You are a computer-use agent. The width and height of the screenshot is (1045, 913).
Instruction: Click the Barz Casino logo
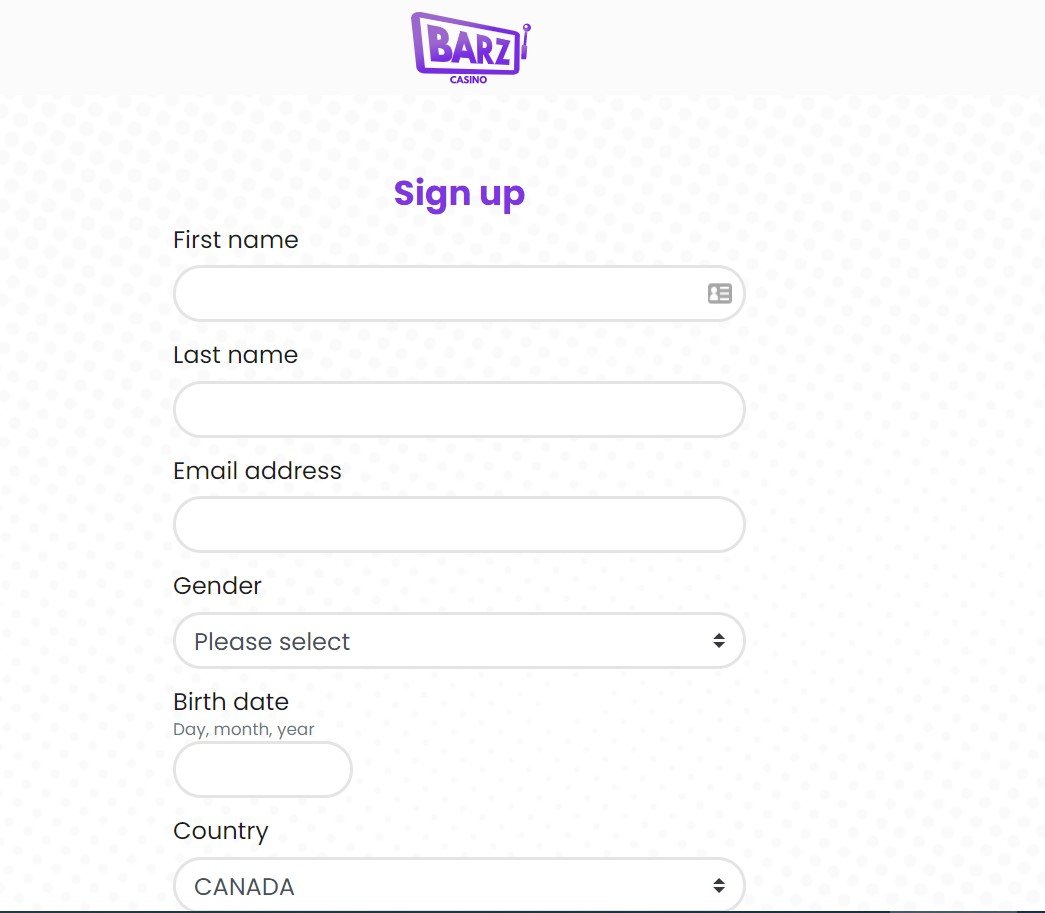[x=467, y=46]
